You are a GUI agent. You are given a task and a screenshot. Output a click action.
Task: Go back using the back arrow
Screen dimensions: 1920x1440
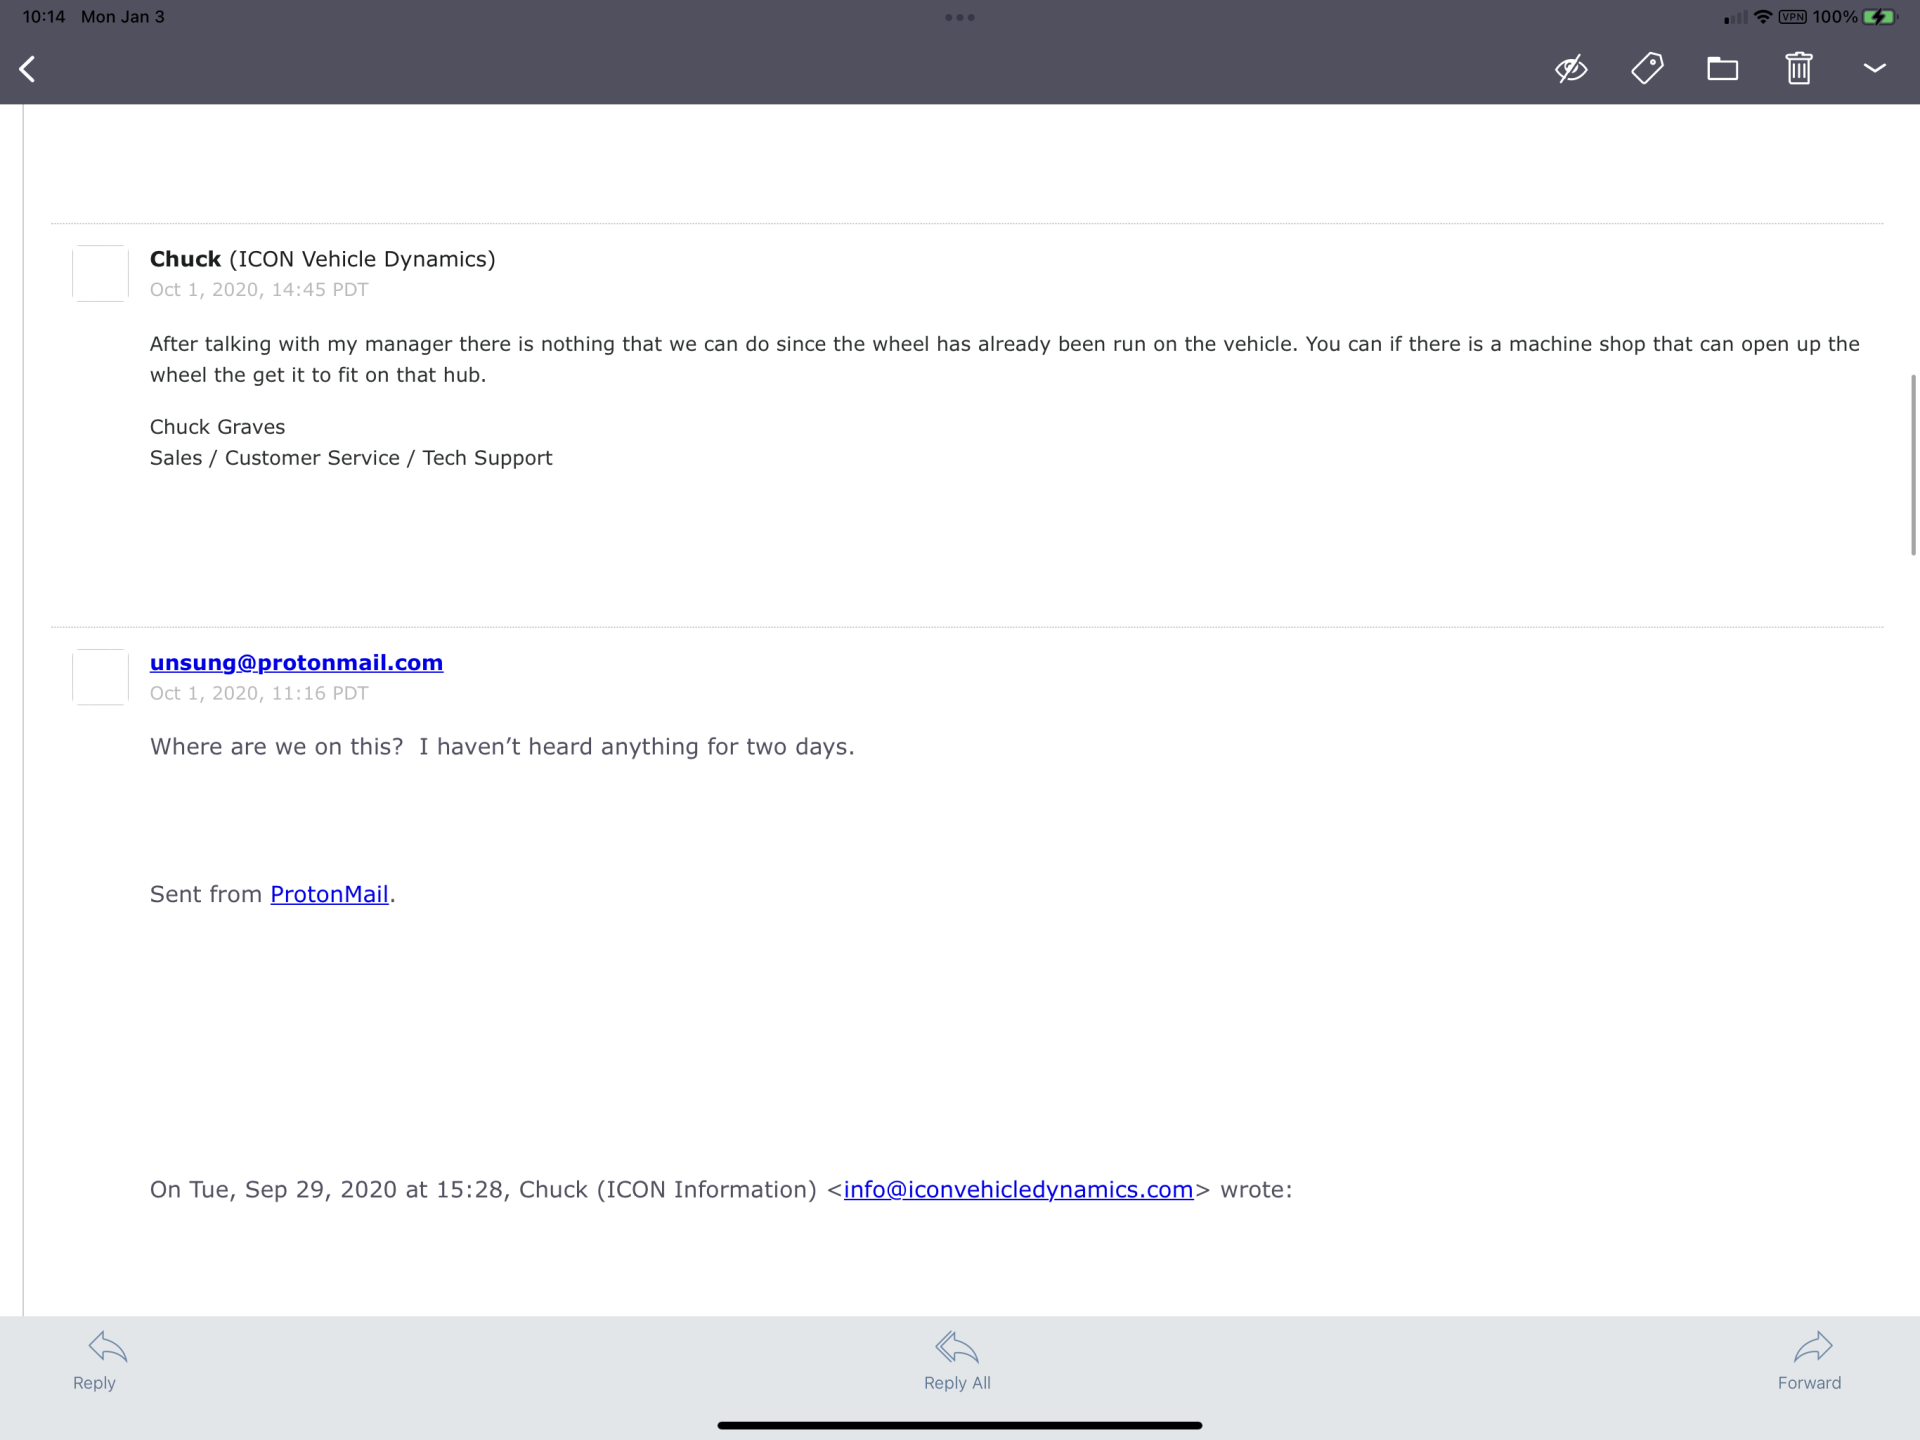[x=28, y=69]
